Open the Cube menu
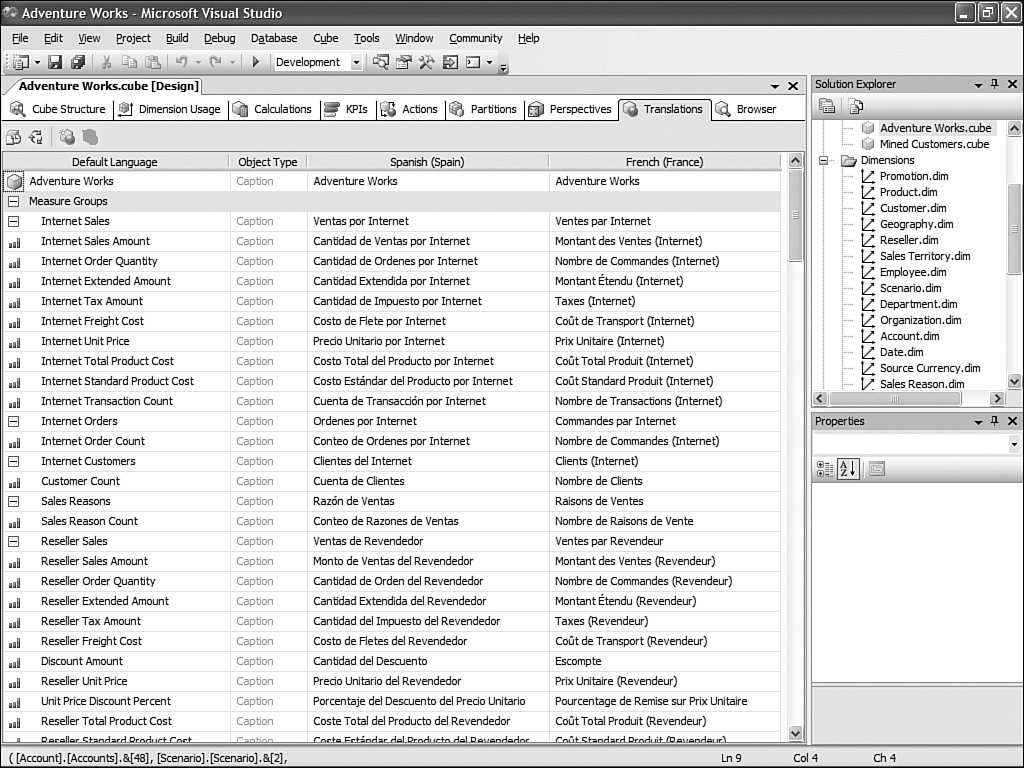This screenshot has width=1024, height=768. tap(325, 39)
